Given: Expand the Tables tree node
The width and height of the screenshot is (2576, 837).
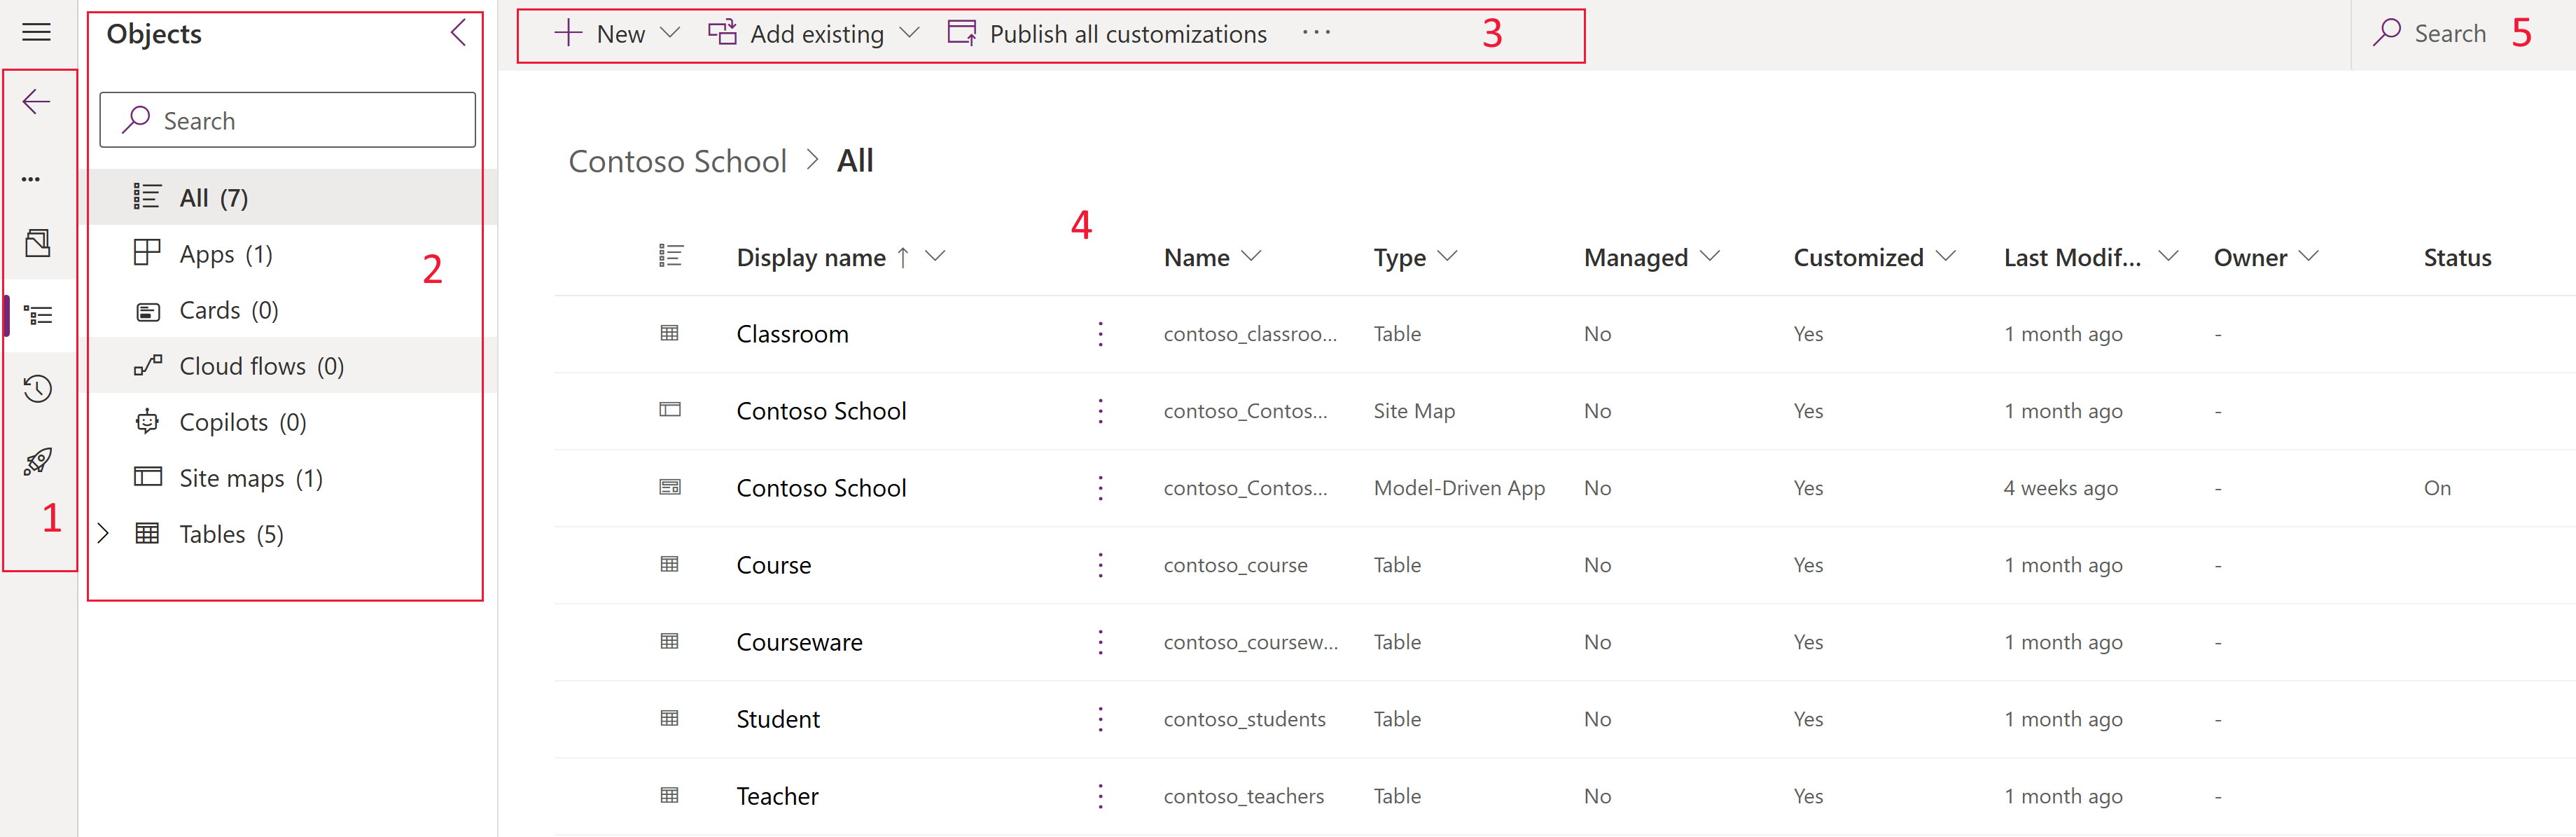Looking at the screenshot, I should point(103,533).
